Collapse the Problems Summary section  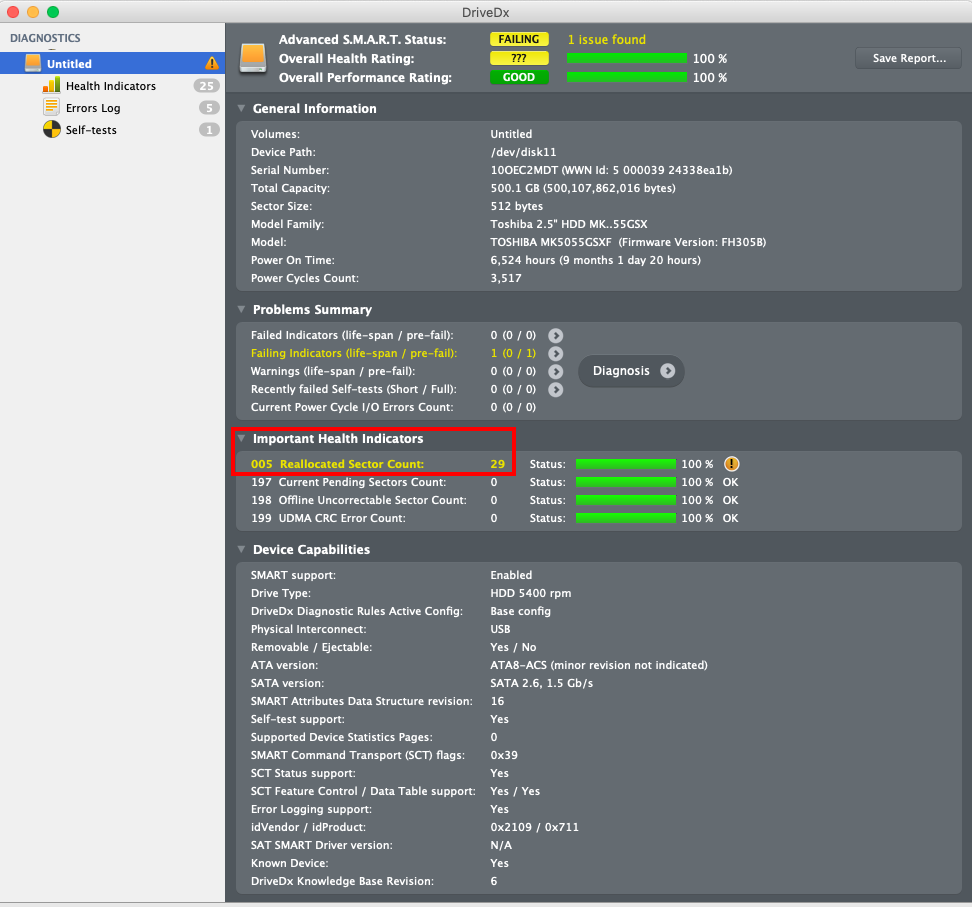(241, 310)
